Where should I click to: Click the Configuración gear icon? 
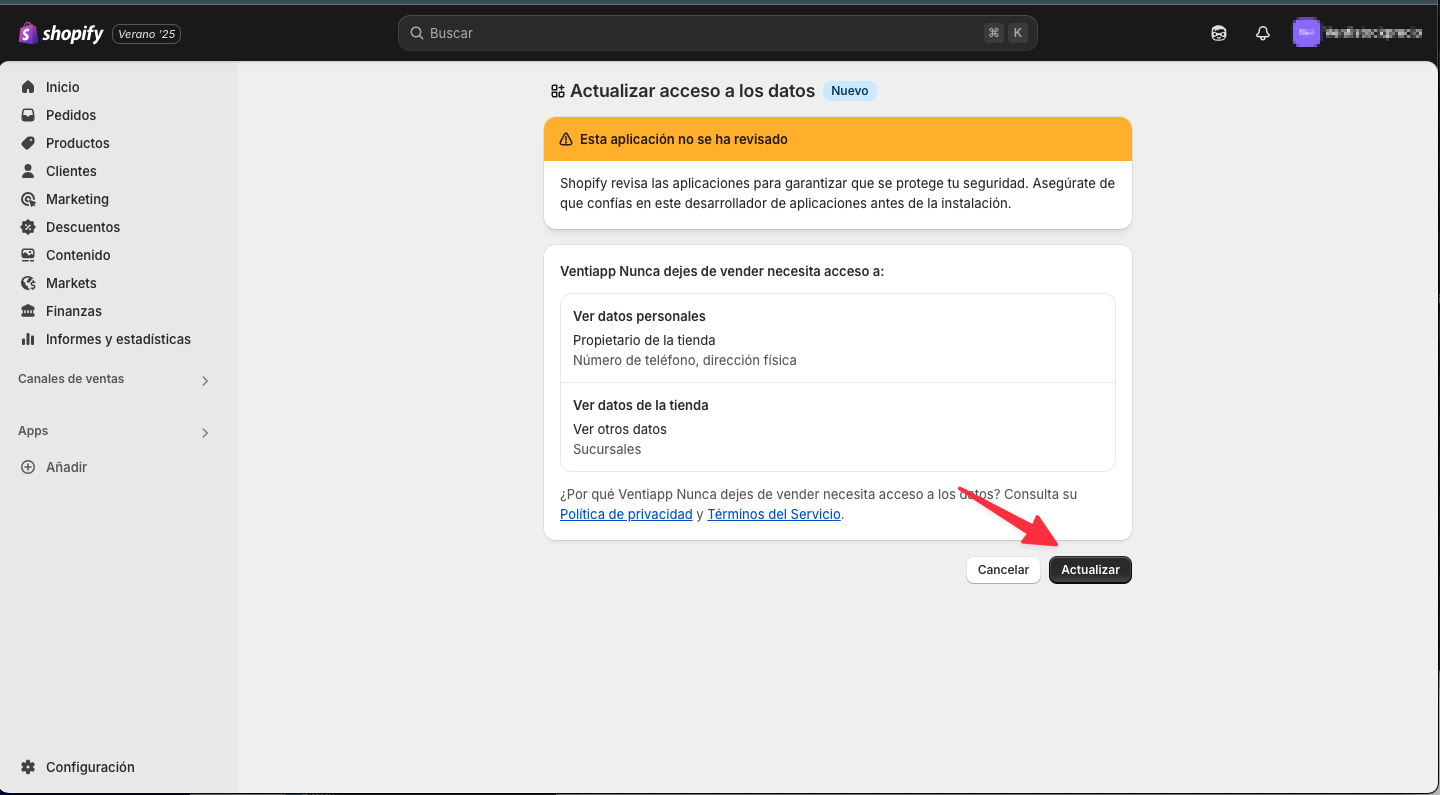pyautogui.click(x=28, y=767)
